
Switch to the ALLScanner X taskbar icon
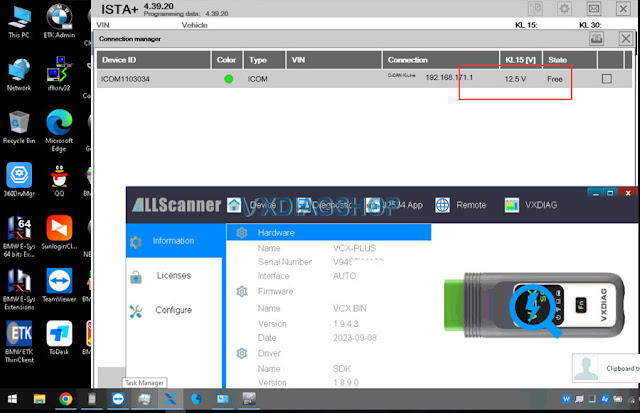click(x=170, y=399)
